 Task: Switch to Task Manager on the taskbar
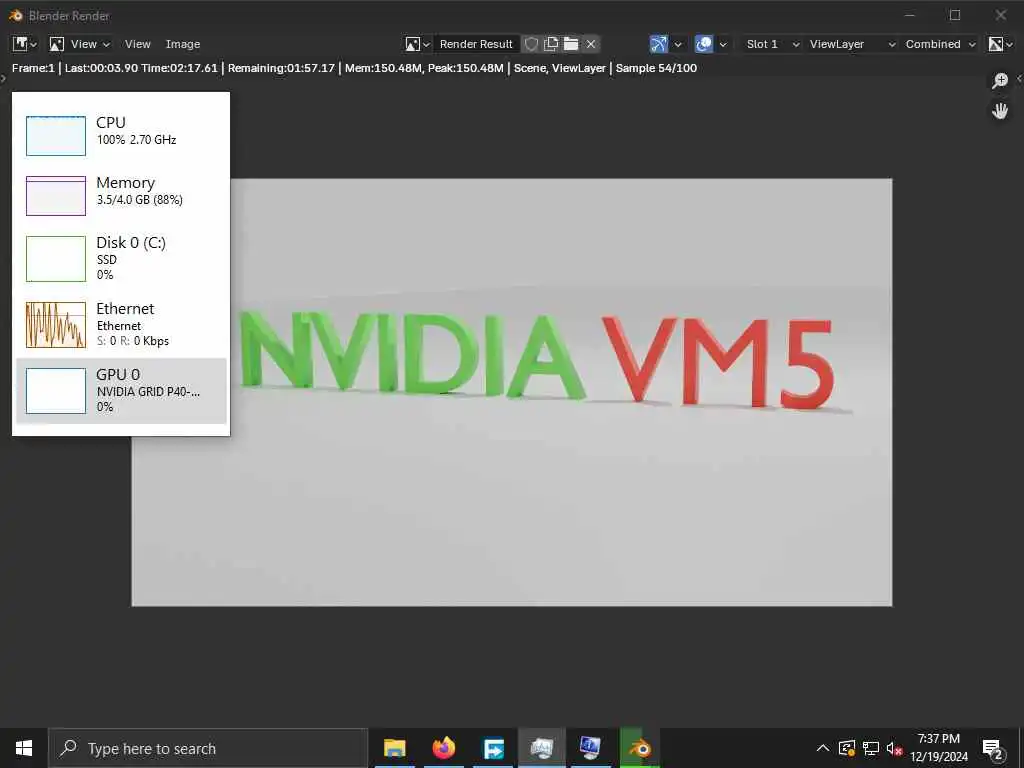pos(541,748)
